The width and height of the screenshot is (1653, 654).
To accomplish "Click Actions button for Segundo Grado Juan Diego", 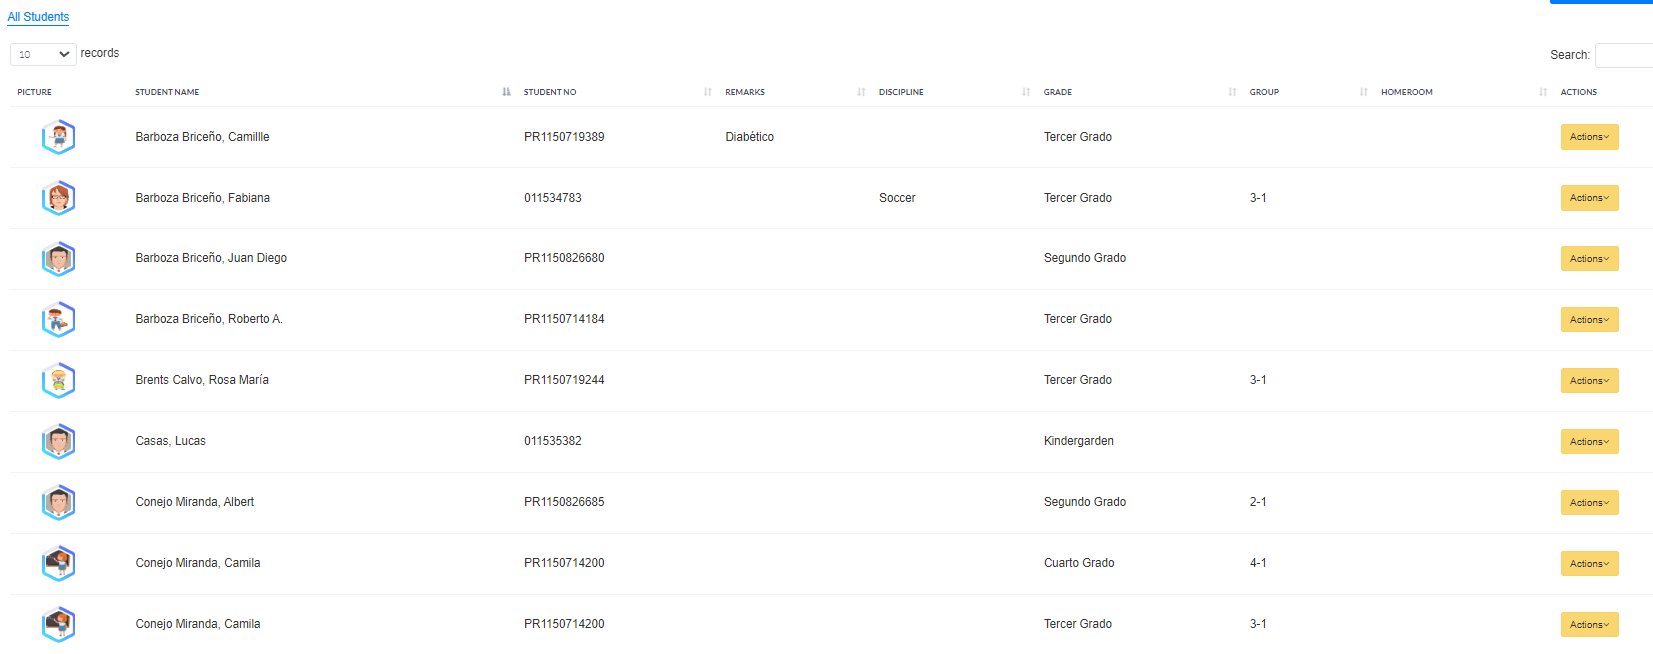I will pos(1589,259).
